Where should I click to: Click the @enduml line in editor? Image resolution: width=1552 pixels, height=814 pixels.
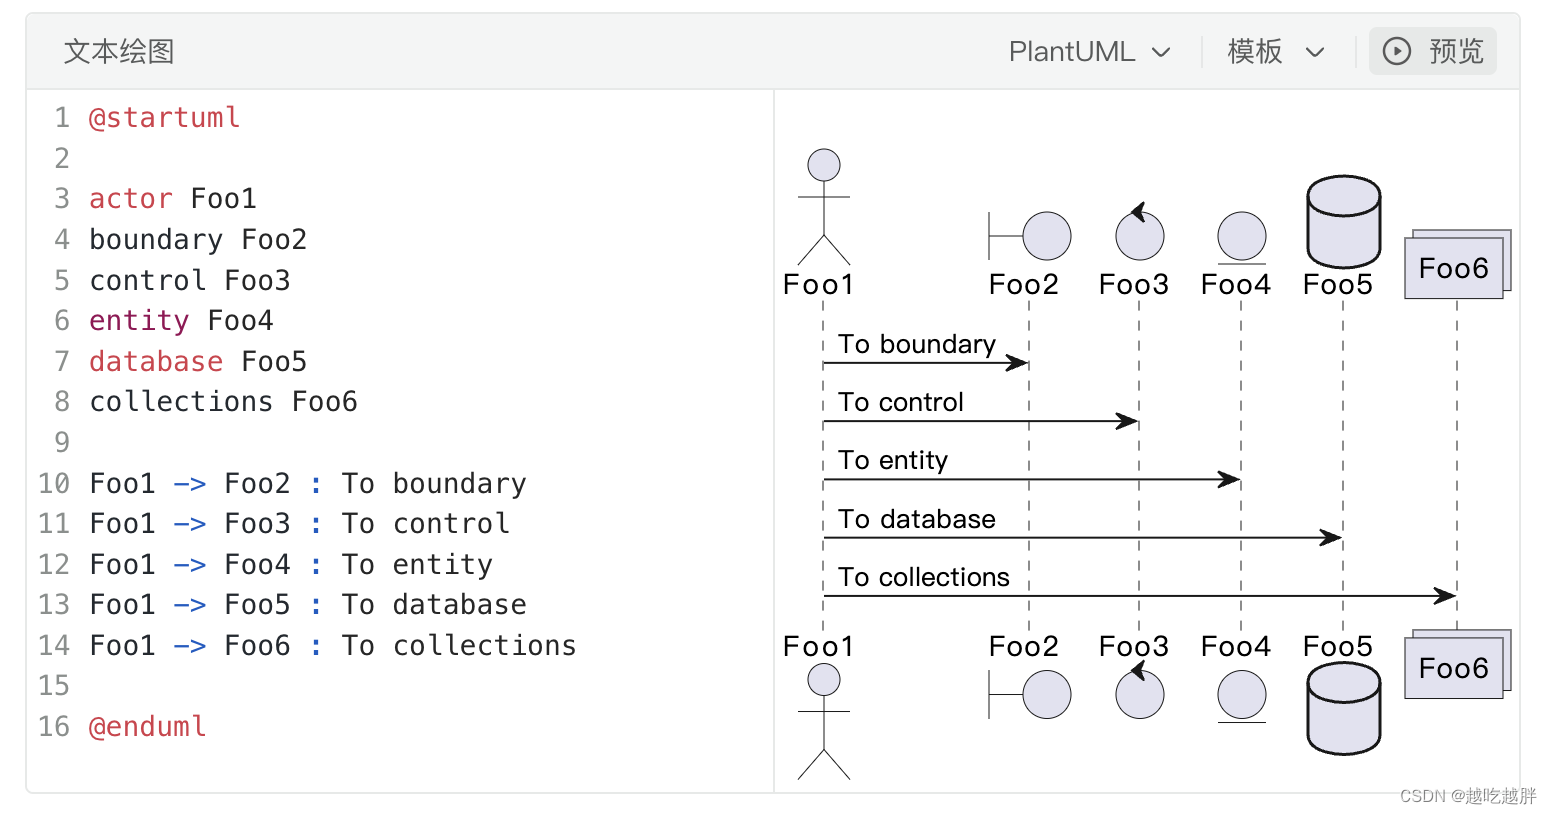click(147, 727)
